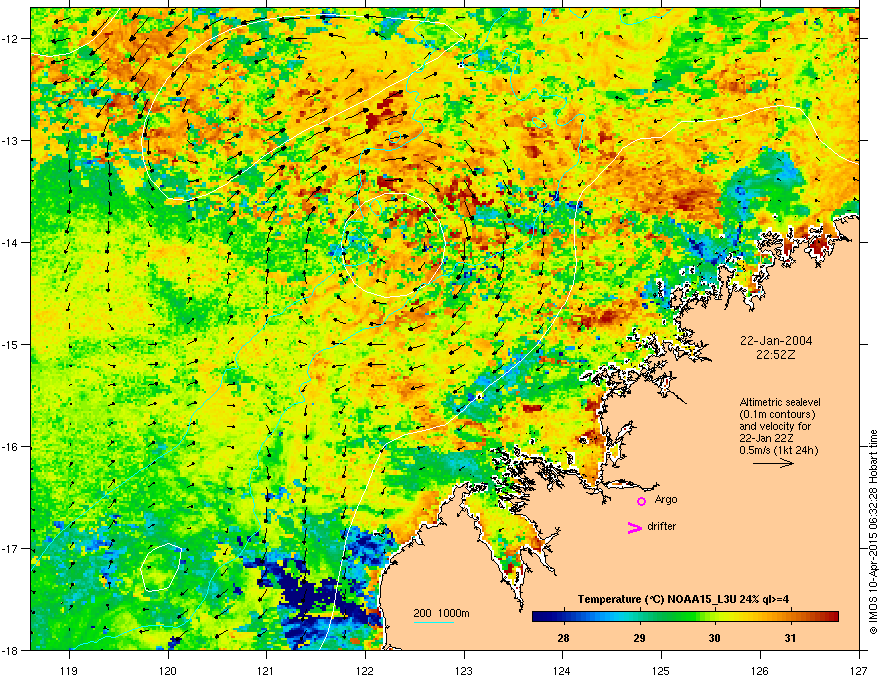Click the longitude axis label 126

tap(760, 670)
